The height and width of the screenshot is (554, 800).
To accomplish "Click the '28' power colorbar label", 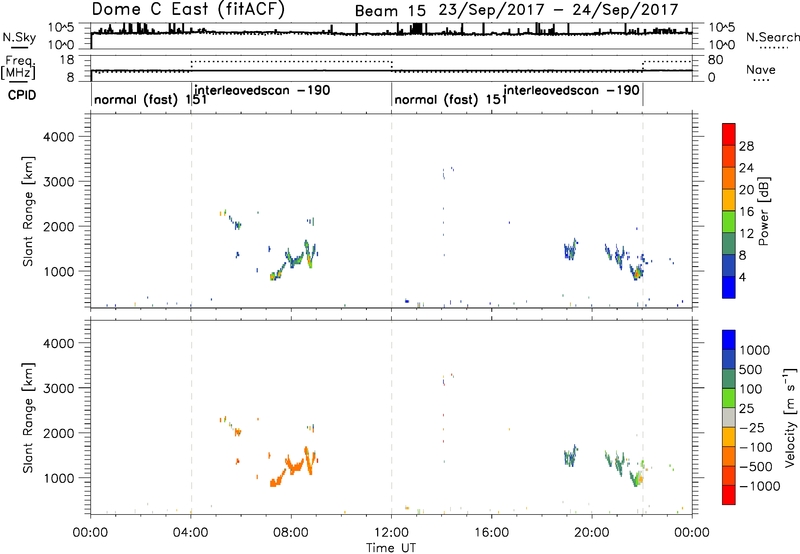I will [746, 146].
